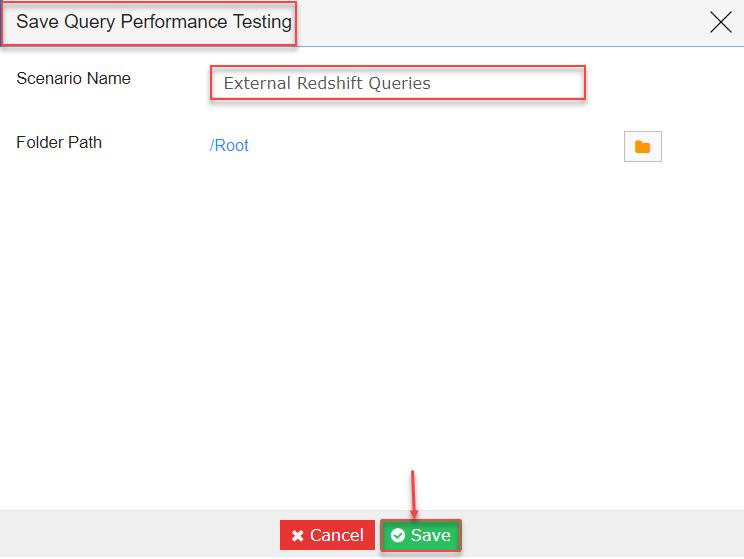Choose a different folder with the folder button
Viewport: 744px width, 559px height.
click(642, 147)
